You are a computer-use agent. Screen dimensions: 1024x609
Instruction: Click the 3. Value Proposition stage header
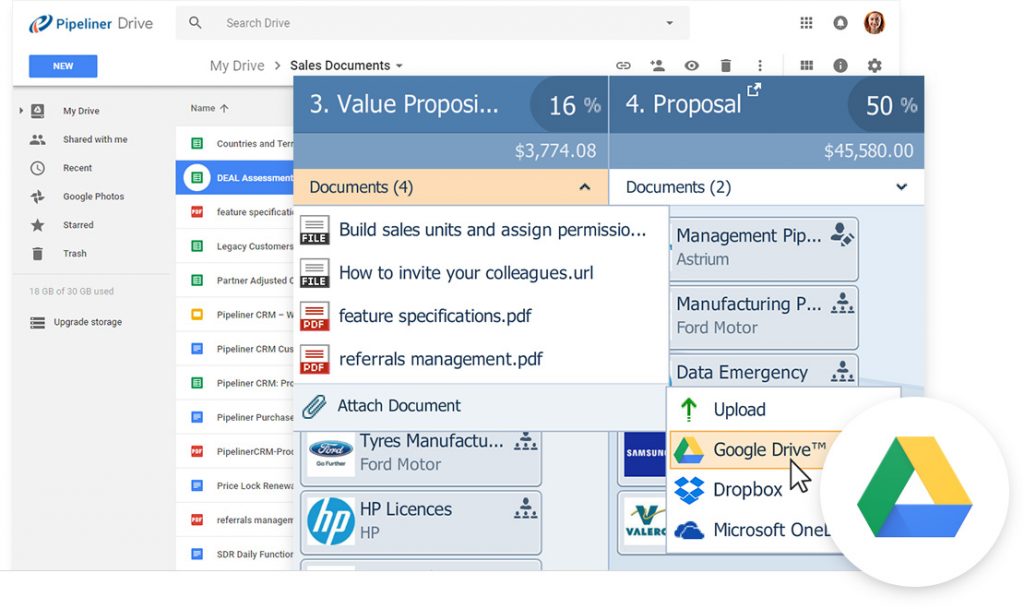pos(451,104)
